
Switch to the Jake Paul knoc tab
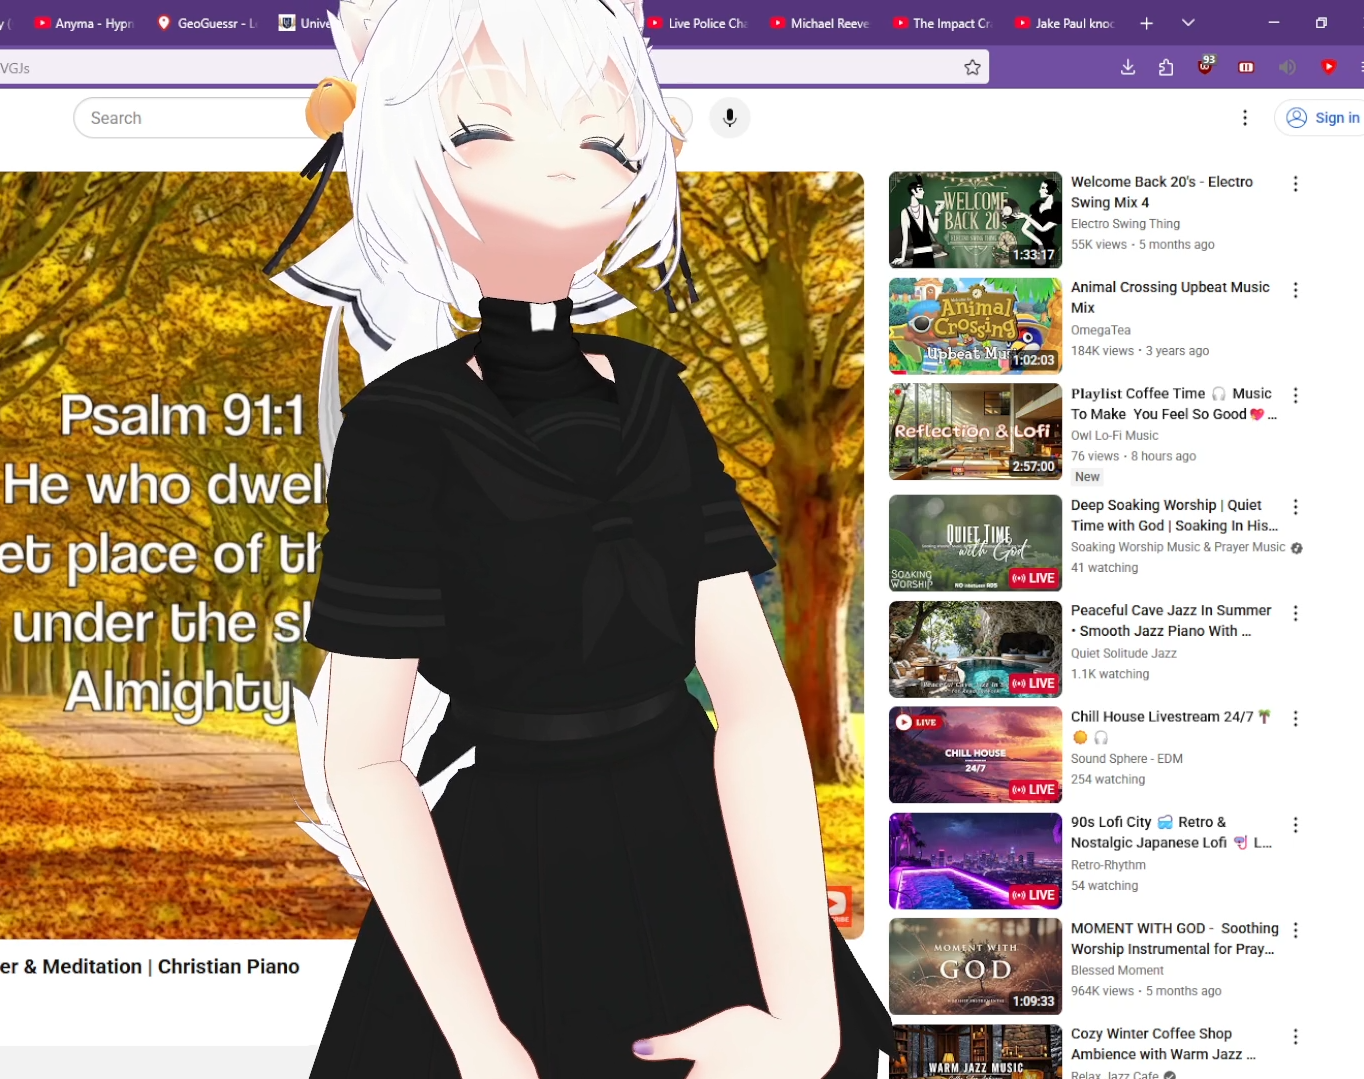[1065, 23]
